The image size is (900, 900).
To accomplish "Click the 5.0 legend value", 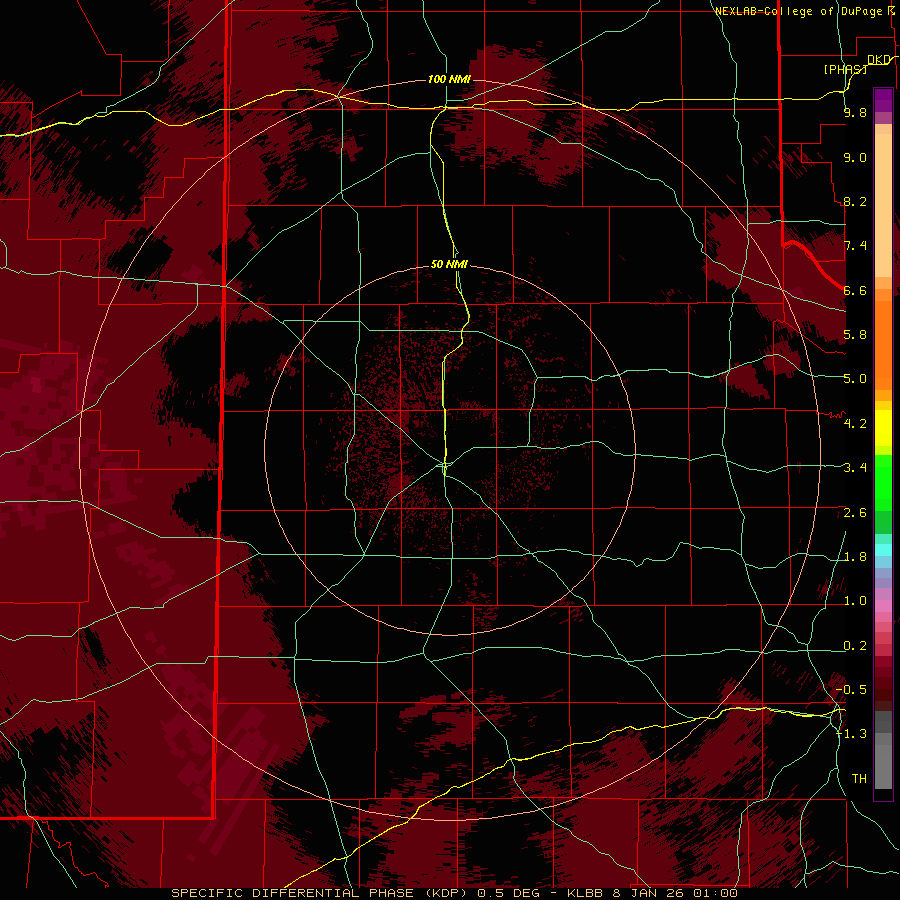I will [x=855, y=379].
